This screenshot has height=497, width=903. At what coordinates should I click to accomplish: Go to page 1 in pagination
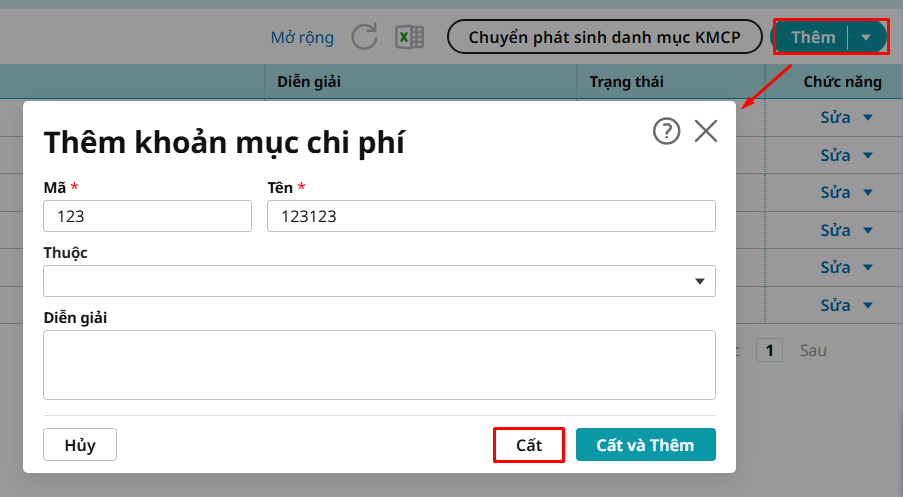tap(769, 351)
